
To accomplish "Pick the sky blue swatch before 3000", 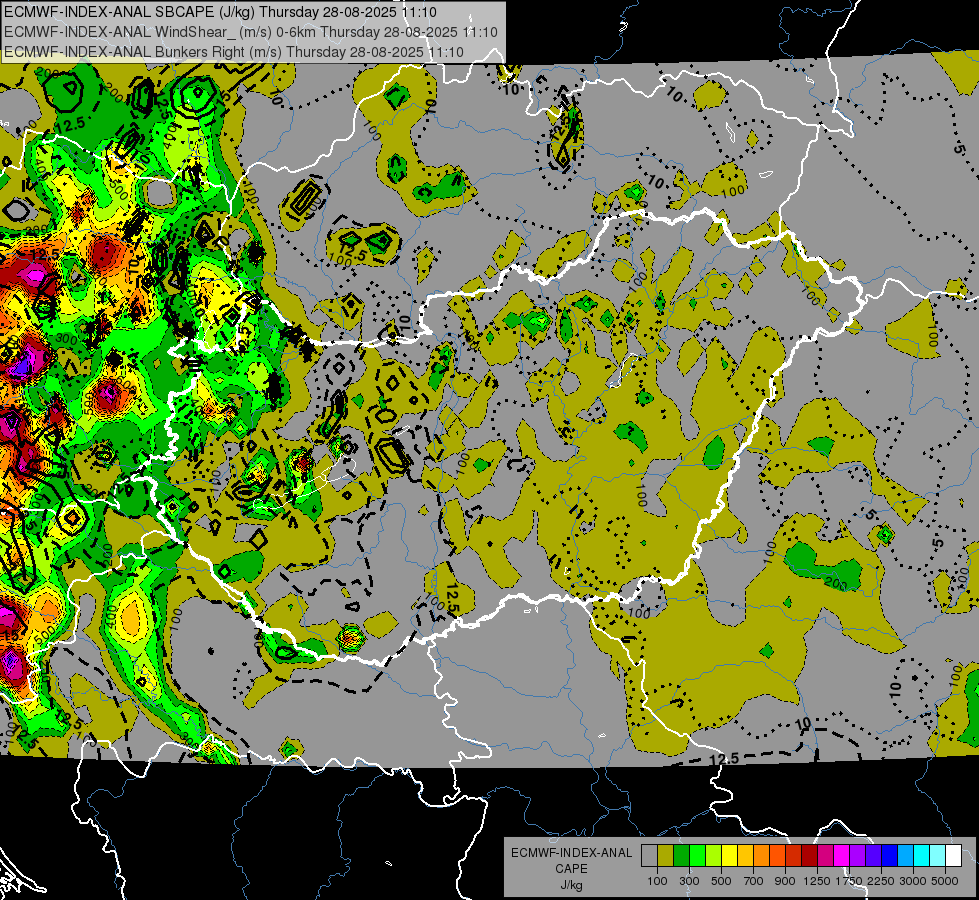I will click(905, 855).
